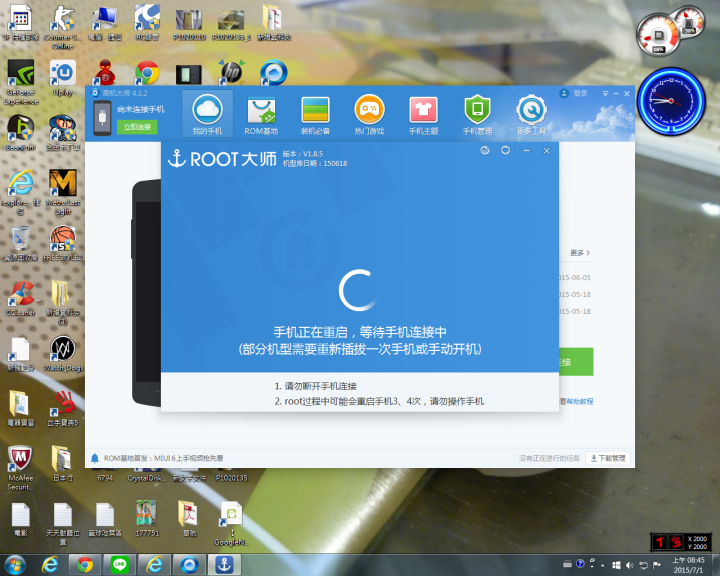The height and width of the screenshot is (576, 720).
Task: Open the 血手寶典5 red hand shortcut
Action: 63,409
